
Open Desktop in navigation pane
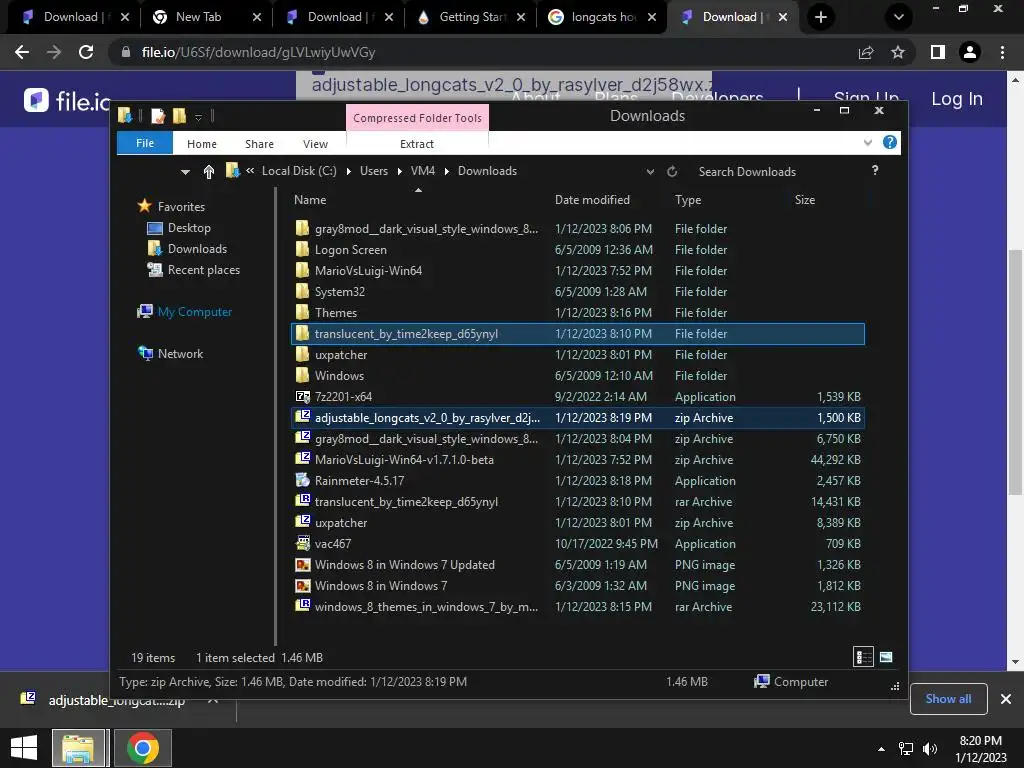coord(189,227)
